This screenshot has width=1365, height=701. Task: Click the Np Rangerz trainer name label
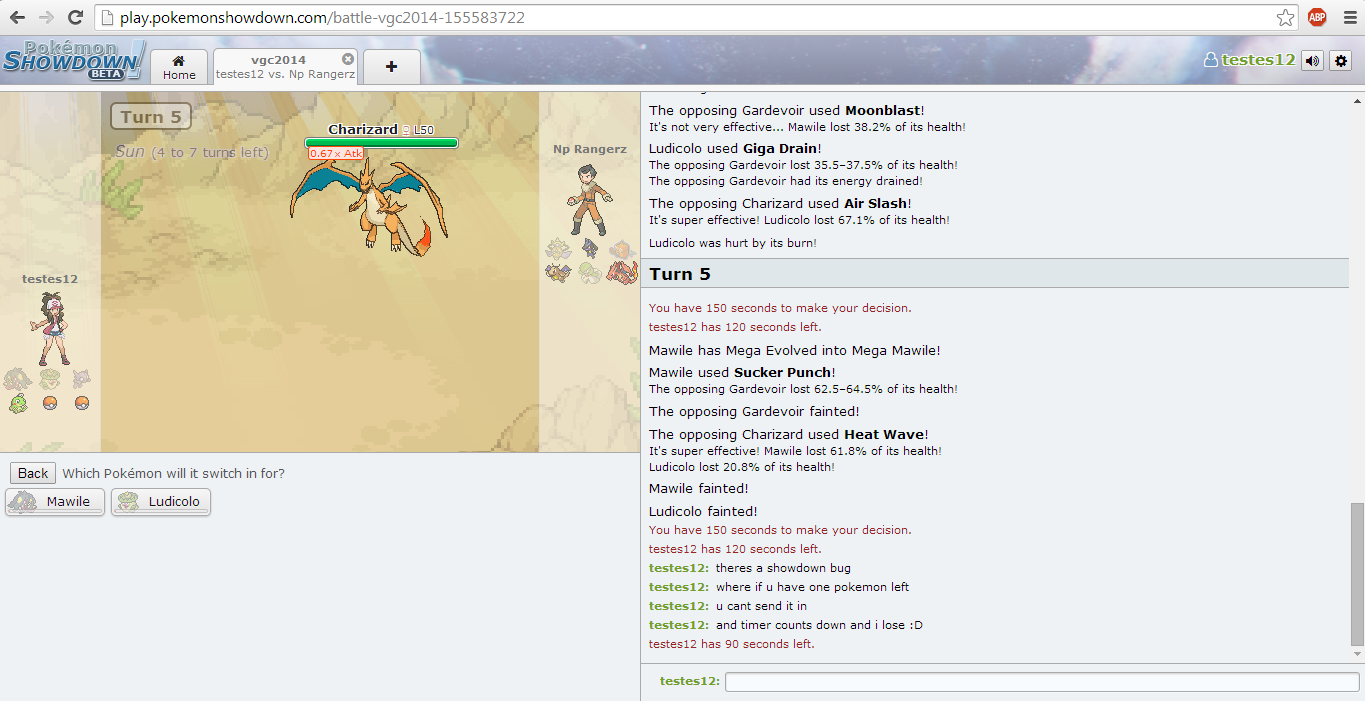(590, 149)
